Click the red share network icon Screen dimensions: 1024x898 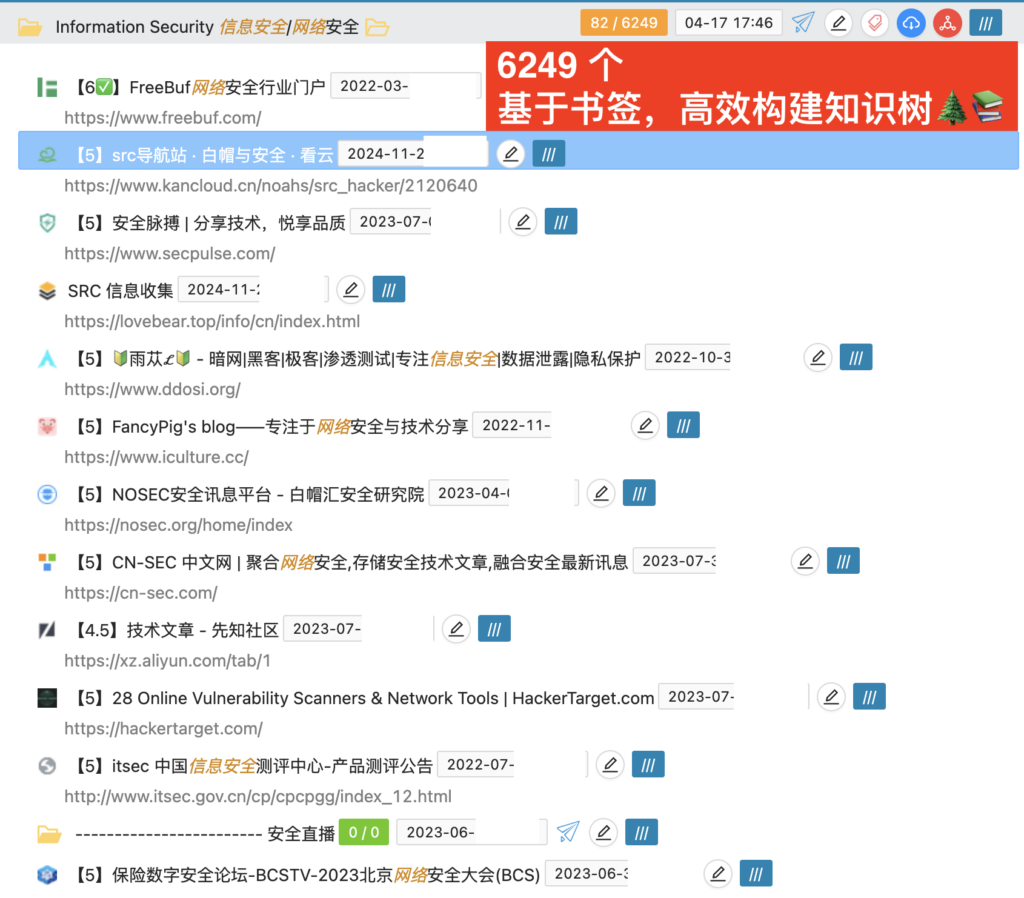tap(948, 24)
